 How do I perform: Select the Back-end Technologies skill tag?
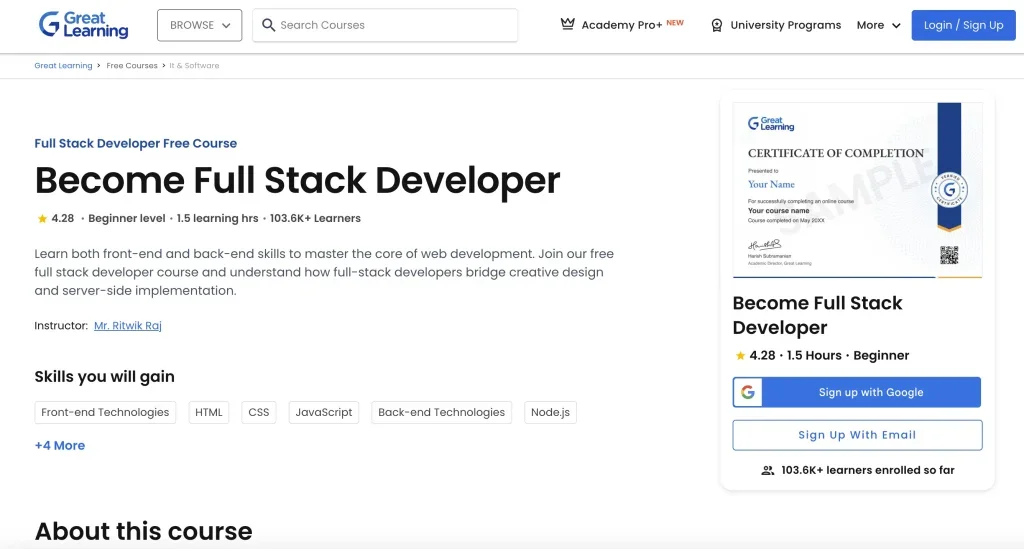[x=441, y=413]
